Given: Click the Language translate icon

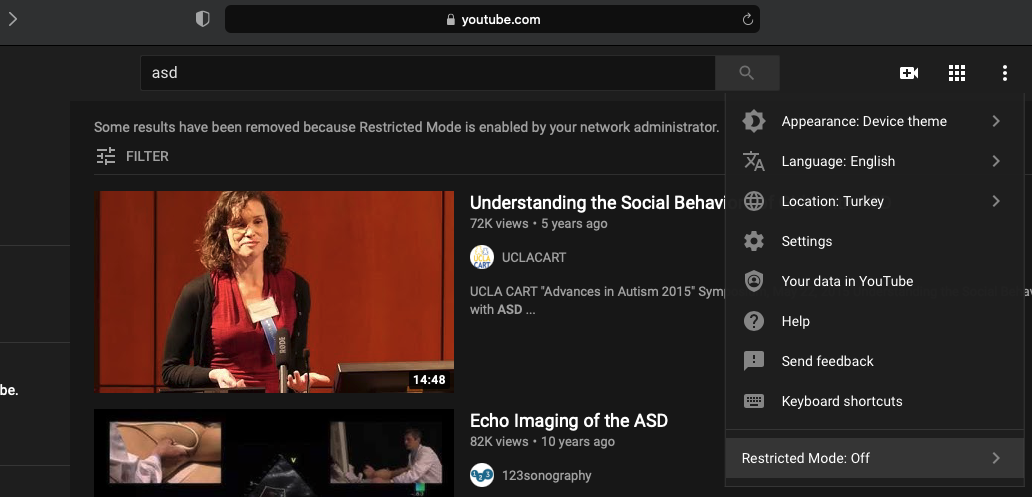Looking at the screenshot, I should [754, 161].
